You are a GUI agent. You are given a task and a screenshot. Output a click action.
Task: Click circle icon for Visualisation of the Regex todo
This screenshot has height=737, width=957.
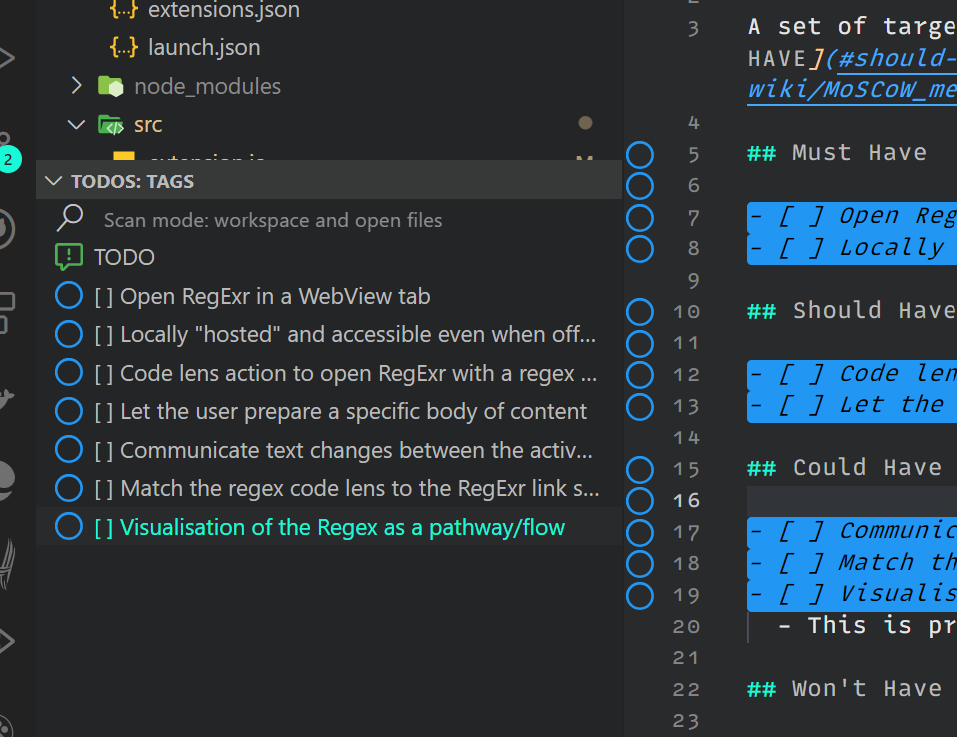pos(69,527)
